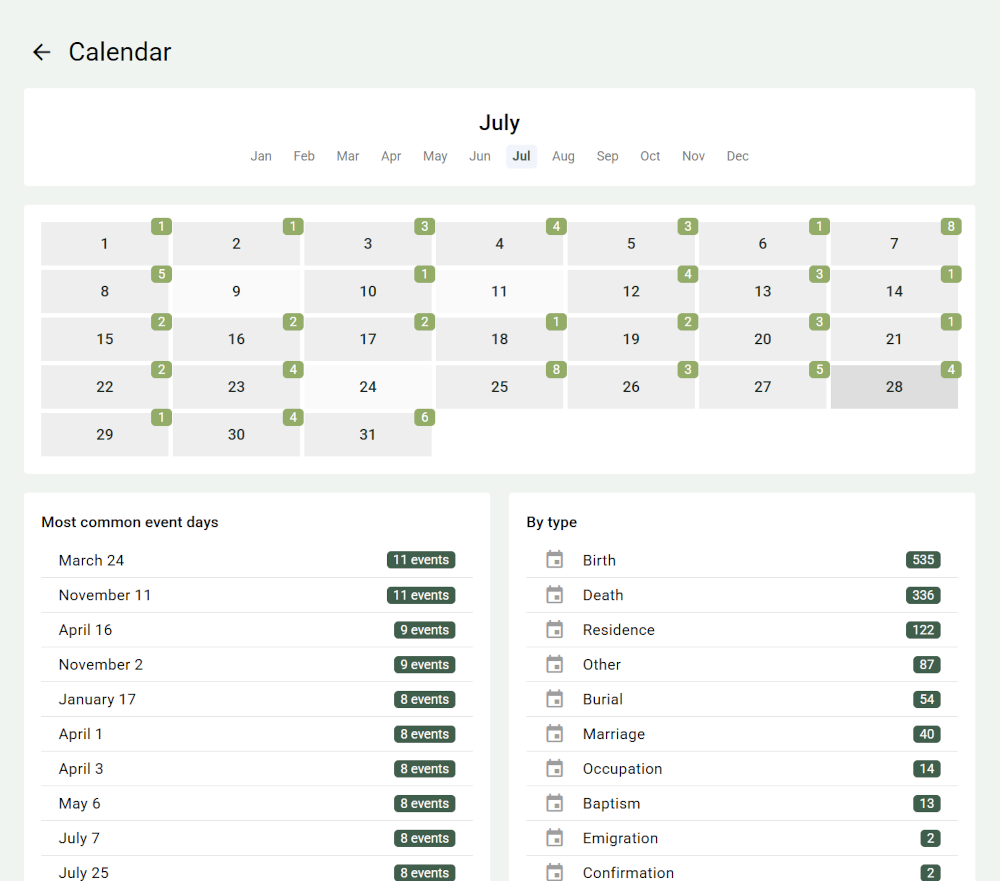
Task: Click the Baptism type label
Action: point(611,804)
